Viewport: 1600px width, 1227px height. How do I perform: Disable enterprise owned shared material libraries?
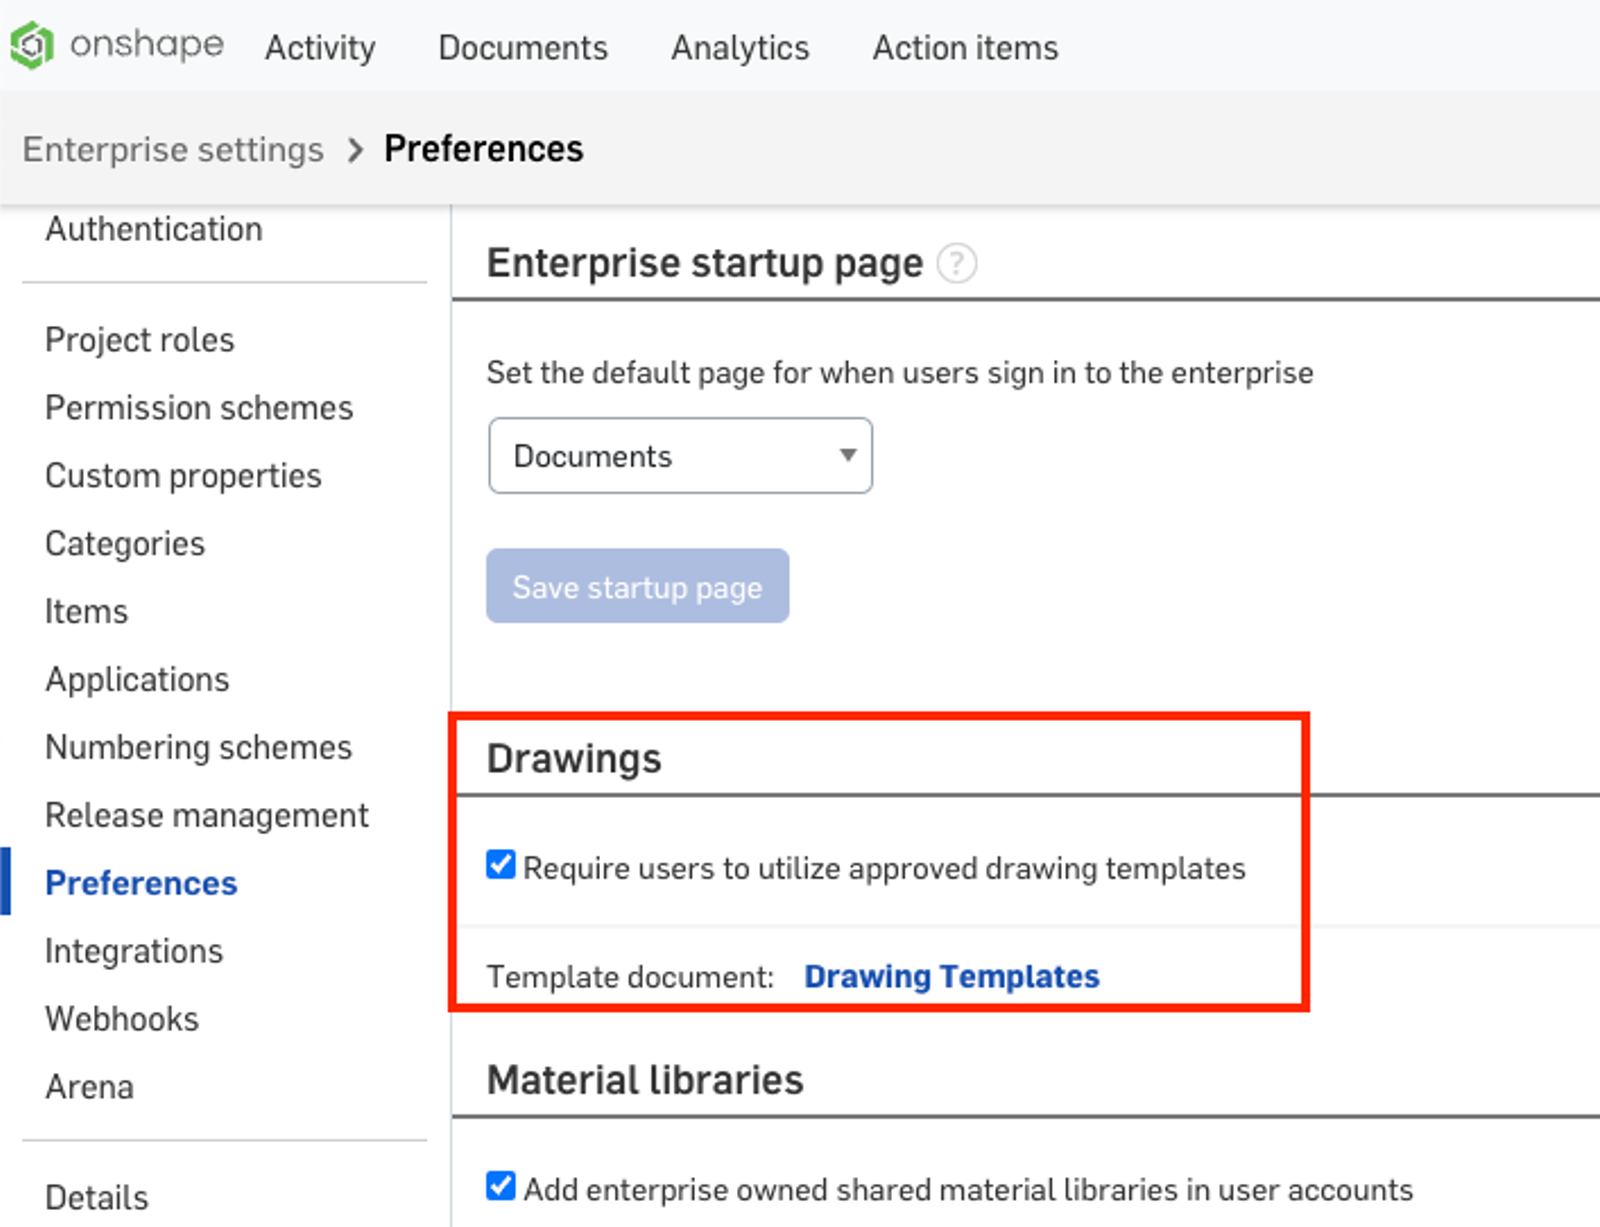[500, 1187]
